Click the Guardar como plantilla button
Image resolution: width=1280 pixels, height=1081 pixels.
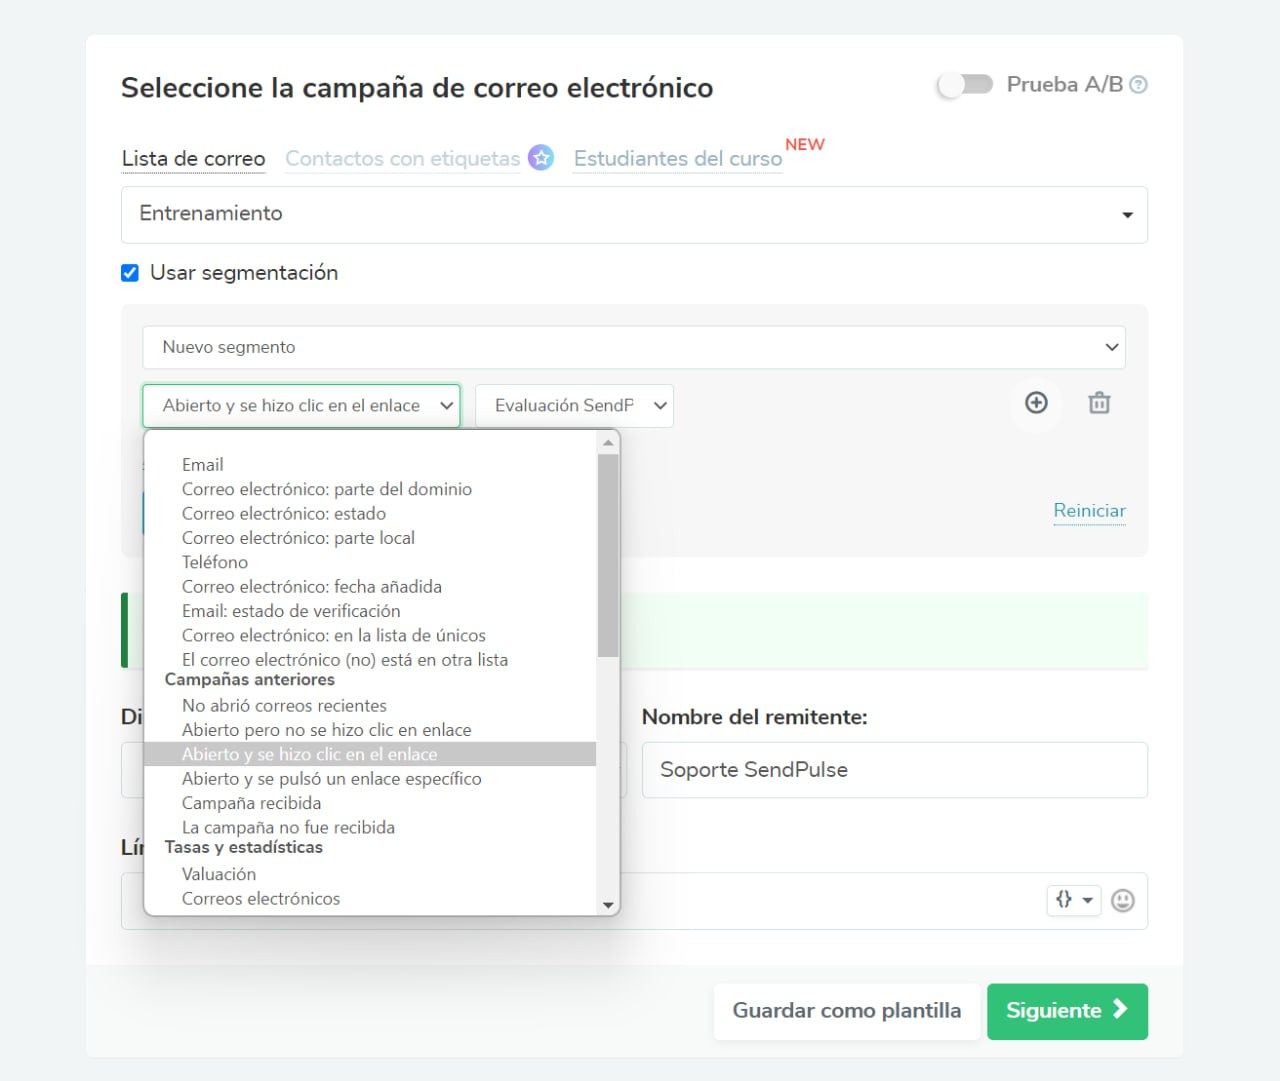(x=847, y=1011)
